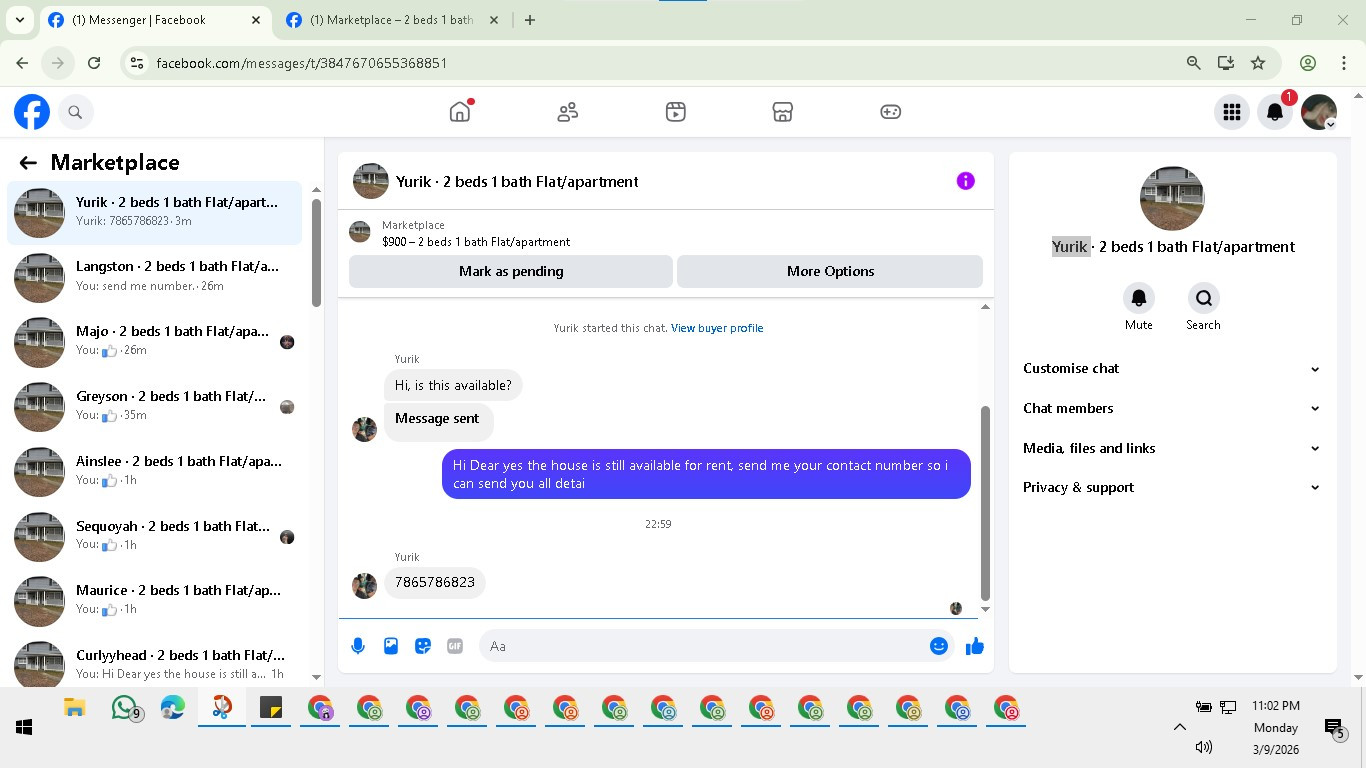Close the Marketplace browser tab
Image resolution: width=1366 pixels, height=768 pixels.
click(x=494, y=20)
